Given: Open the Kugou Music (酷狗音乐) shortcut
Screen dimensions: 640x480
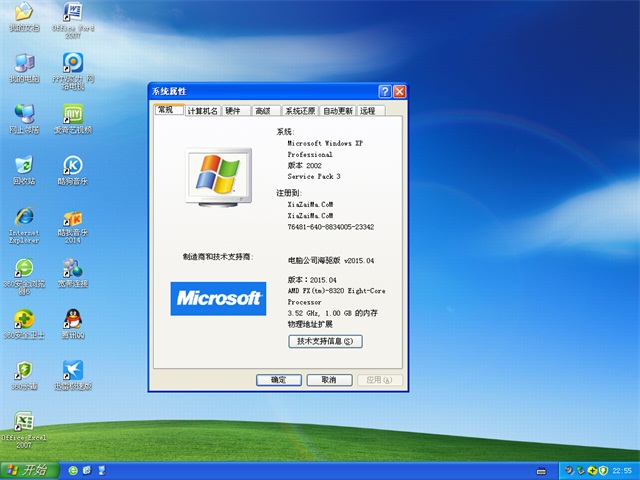Looking at the screenshot, I should tap(72, 166).
